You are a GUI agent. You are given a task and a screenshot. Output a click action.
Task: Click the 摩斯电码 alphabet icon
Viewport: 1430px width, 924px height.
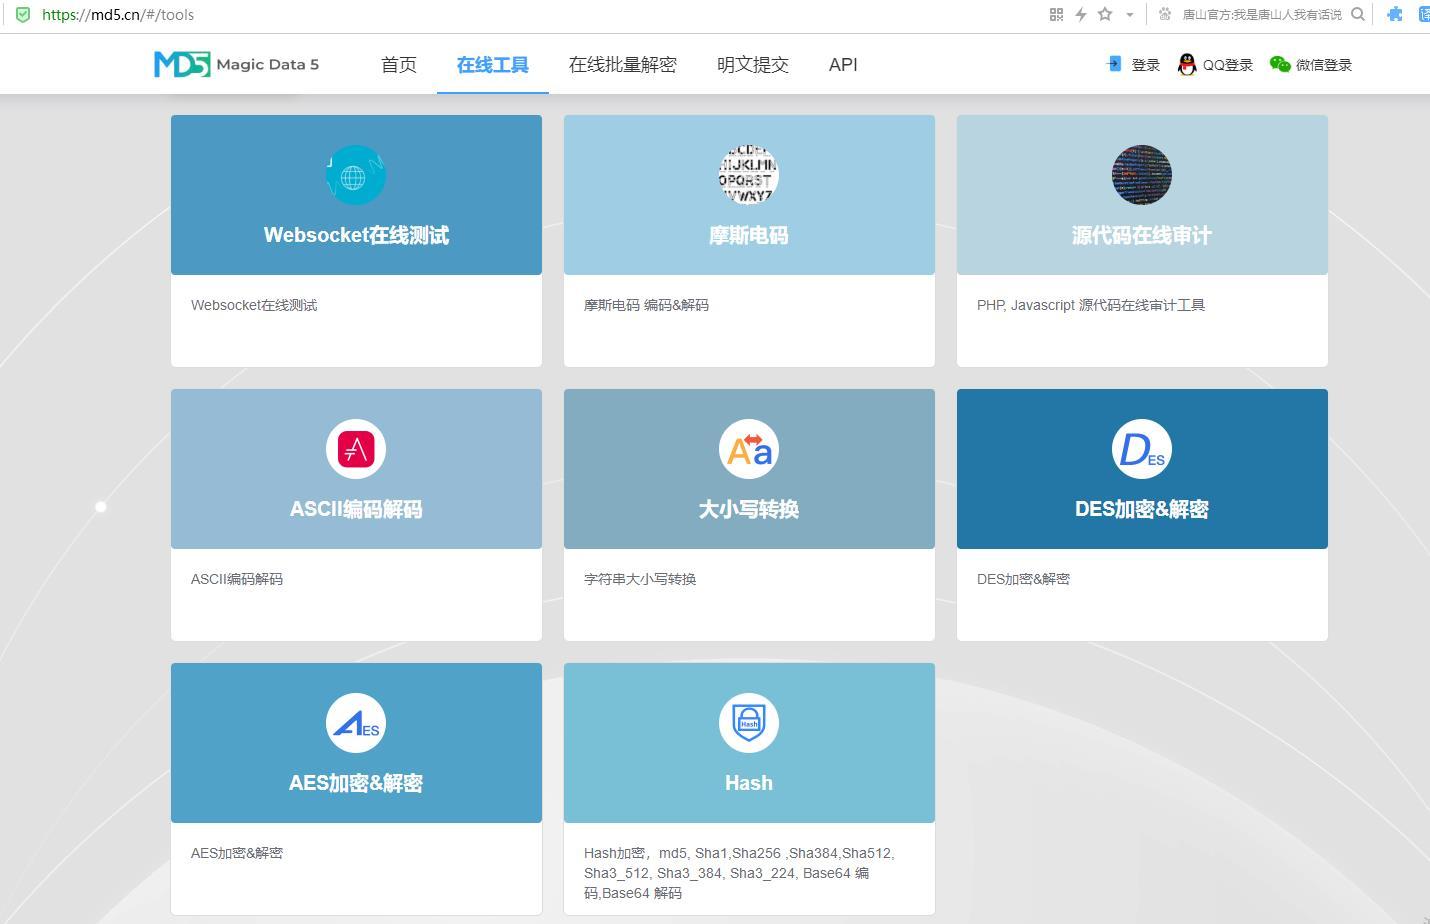click(748, 175)
